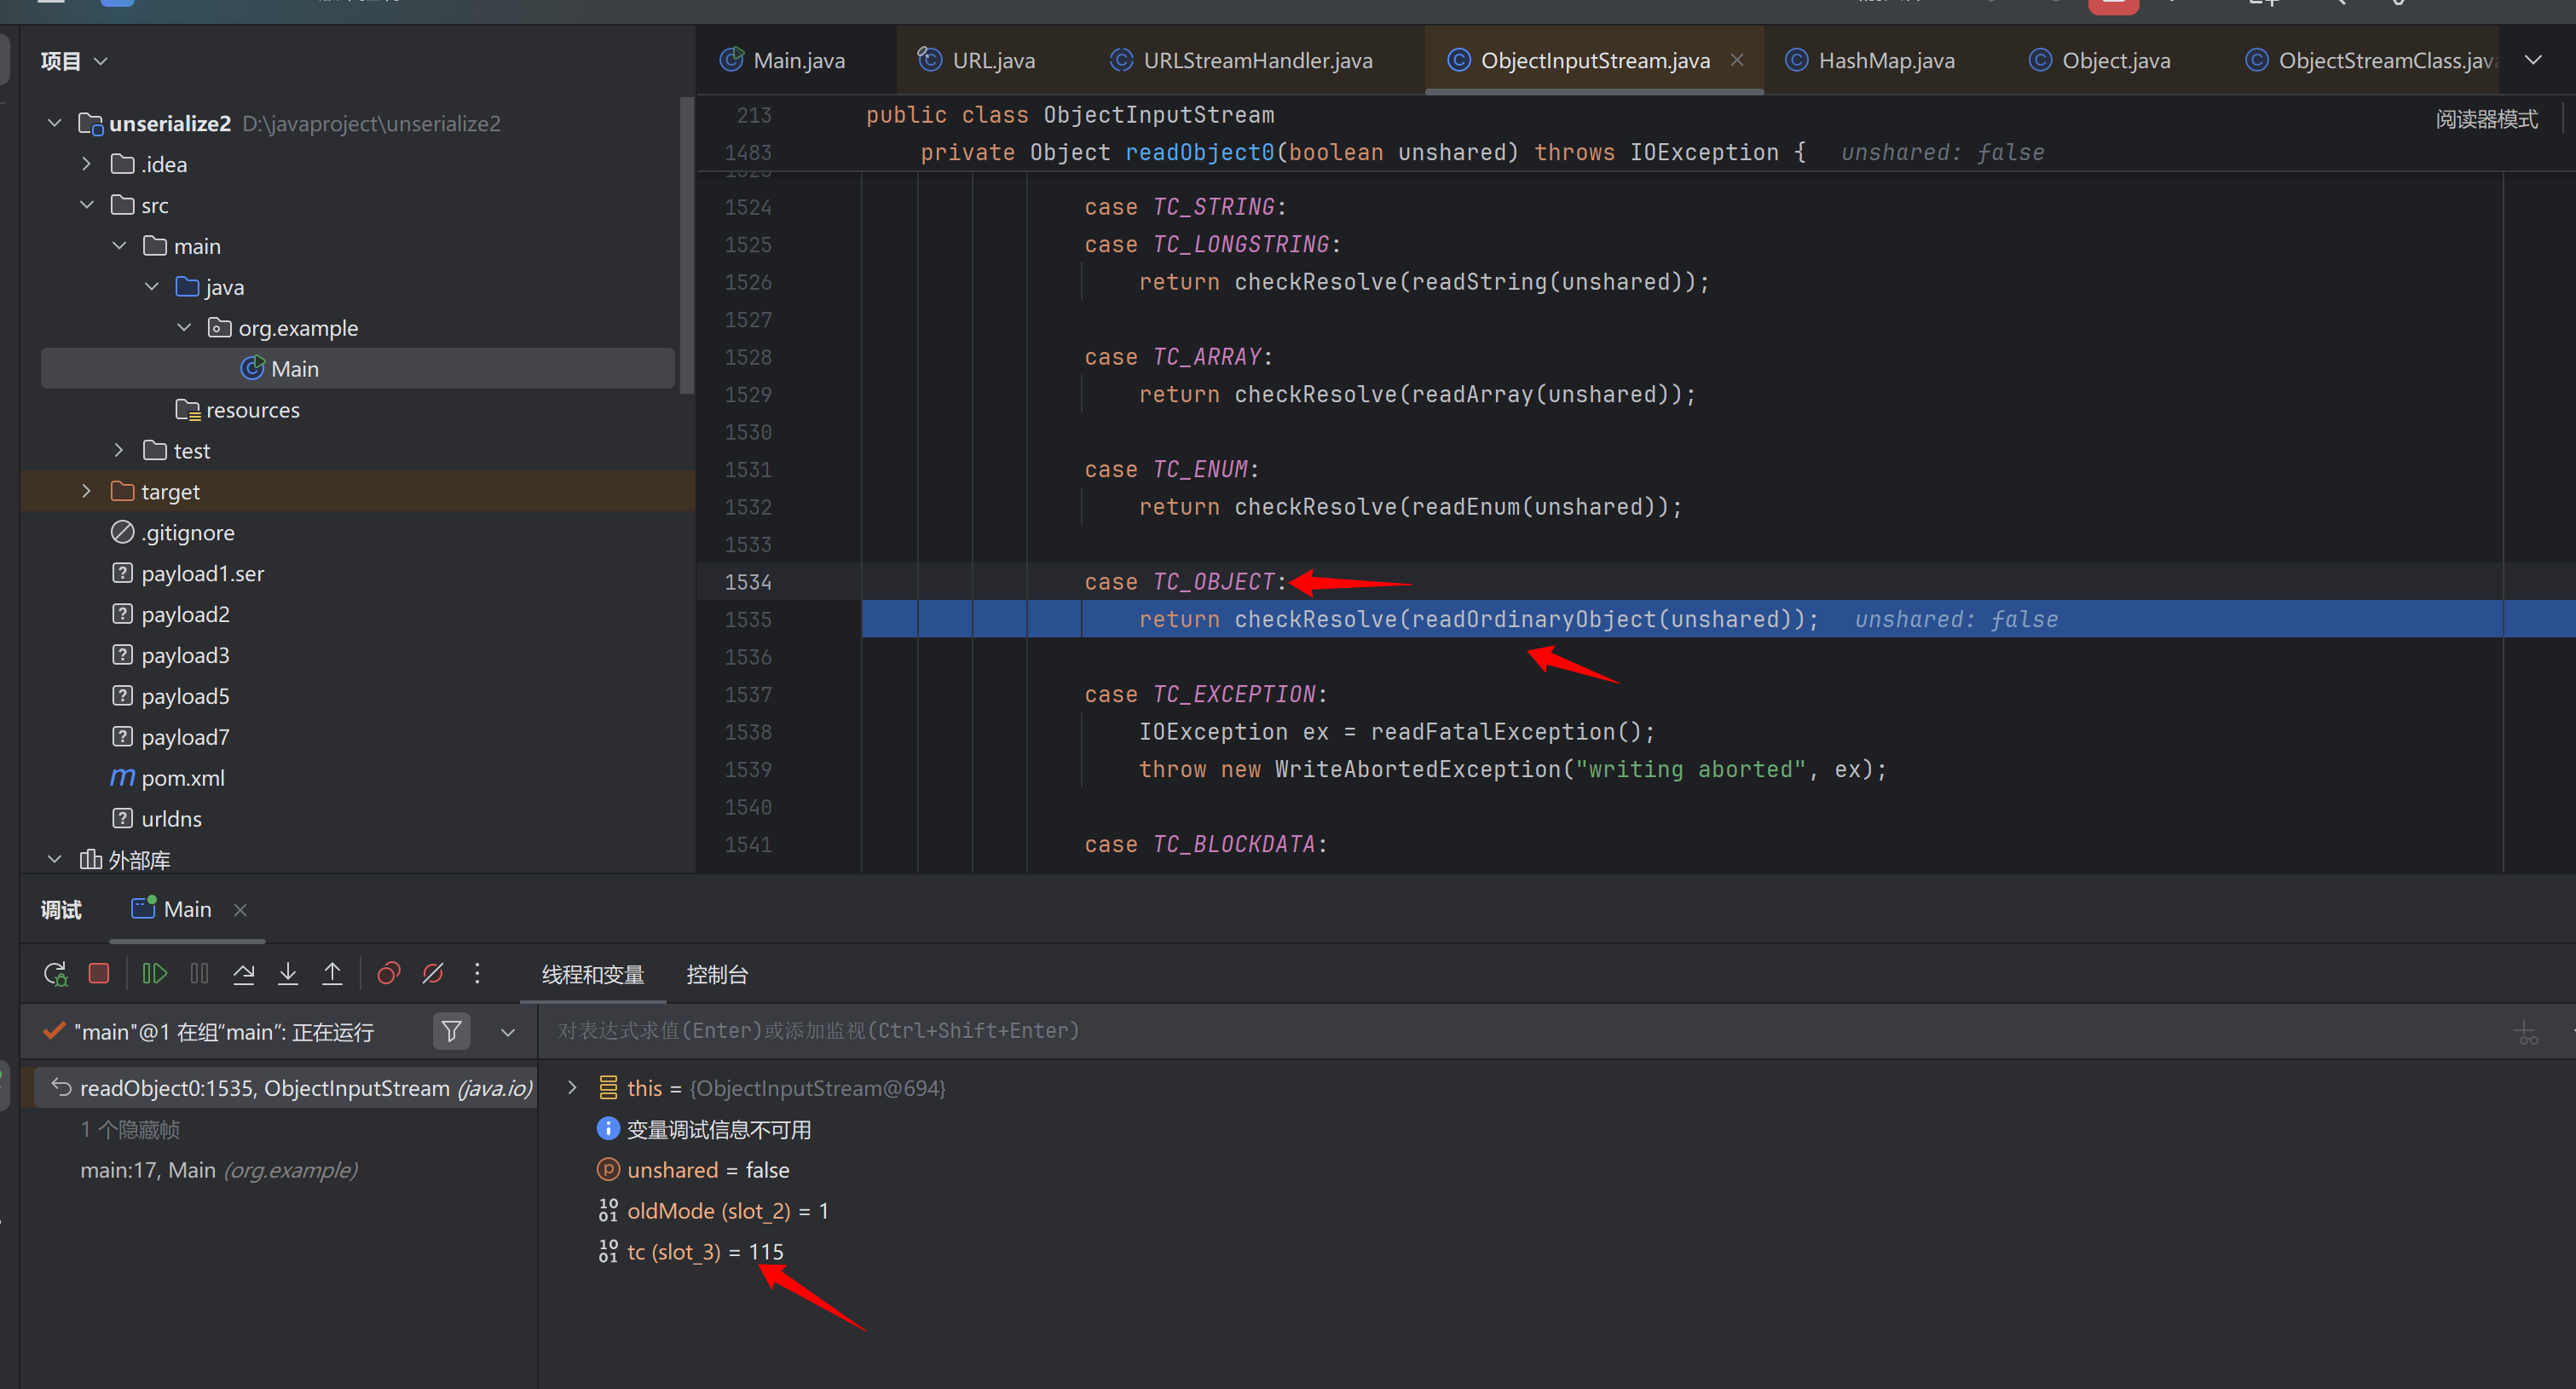Switch to the HashMap.java tab

tap(1885, 60)
